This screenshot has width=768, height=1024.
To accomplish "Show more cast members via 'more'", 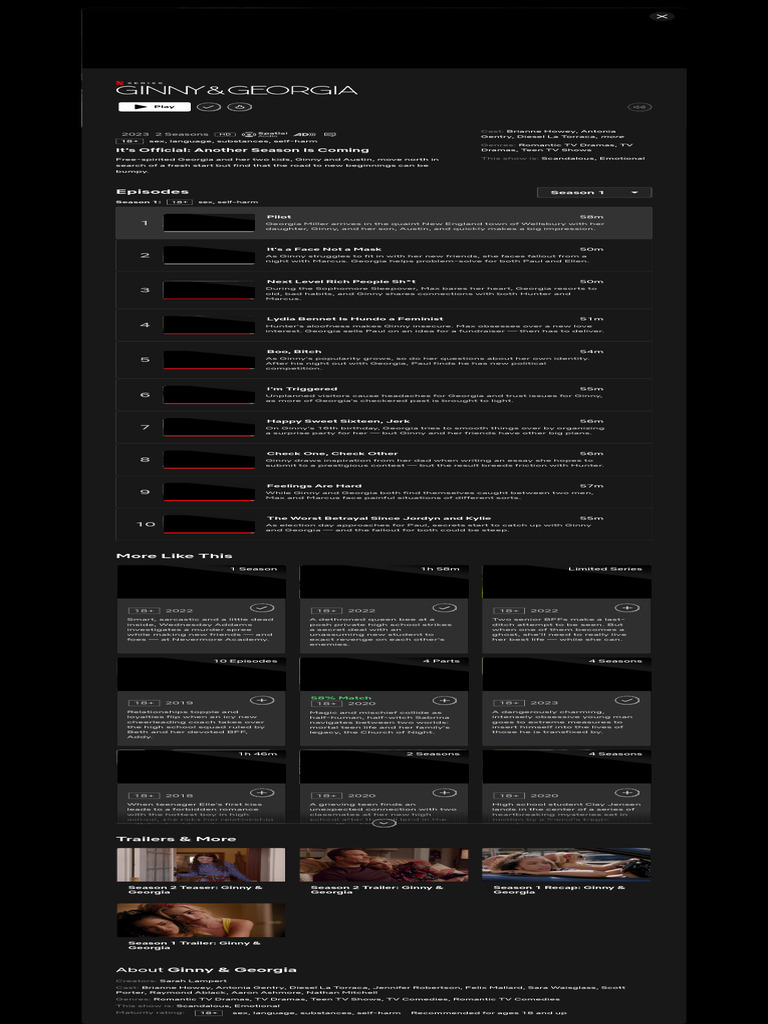I will 613,136.
